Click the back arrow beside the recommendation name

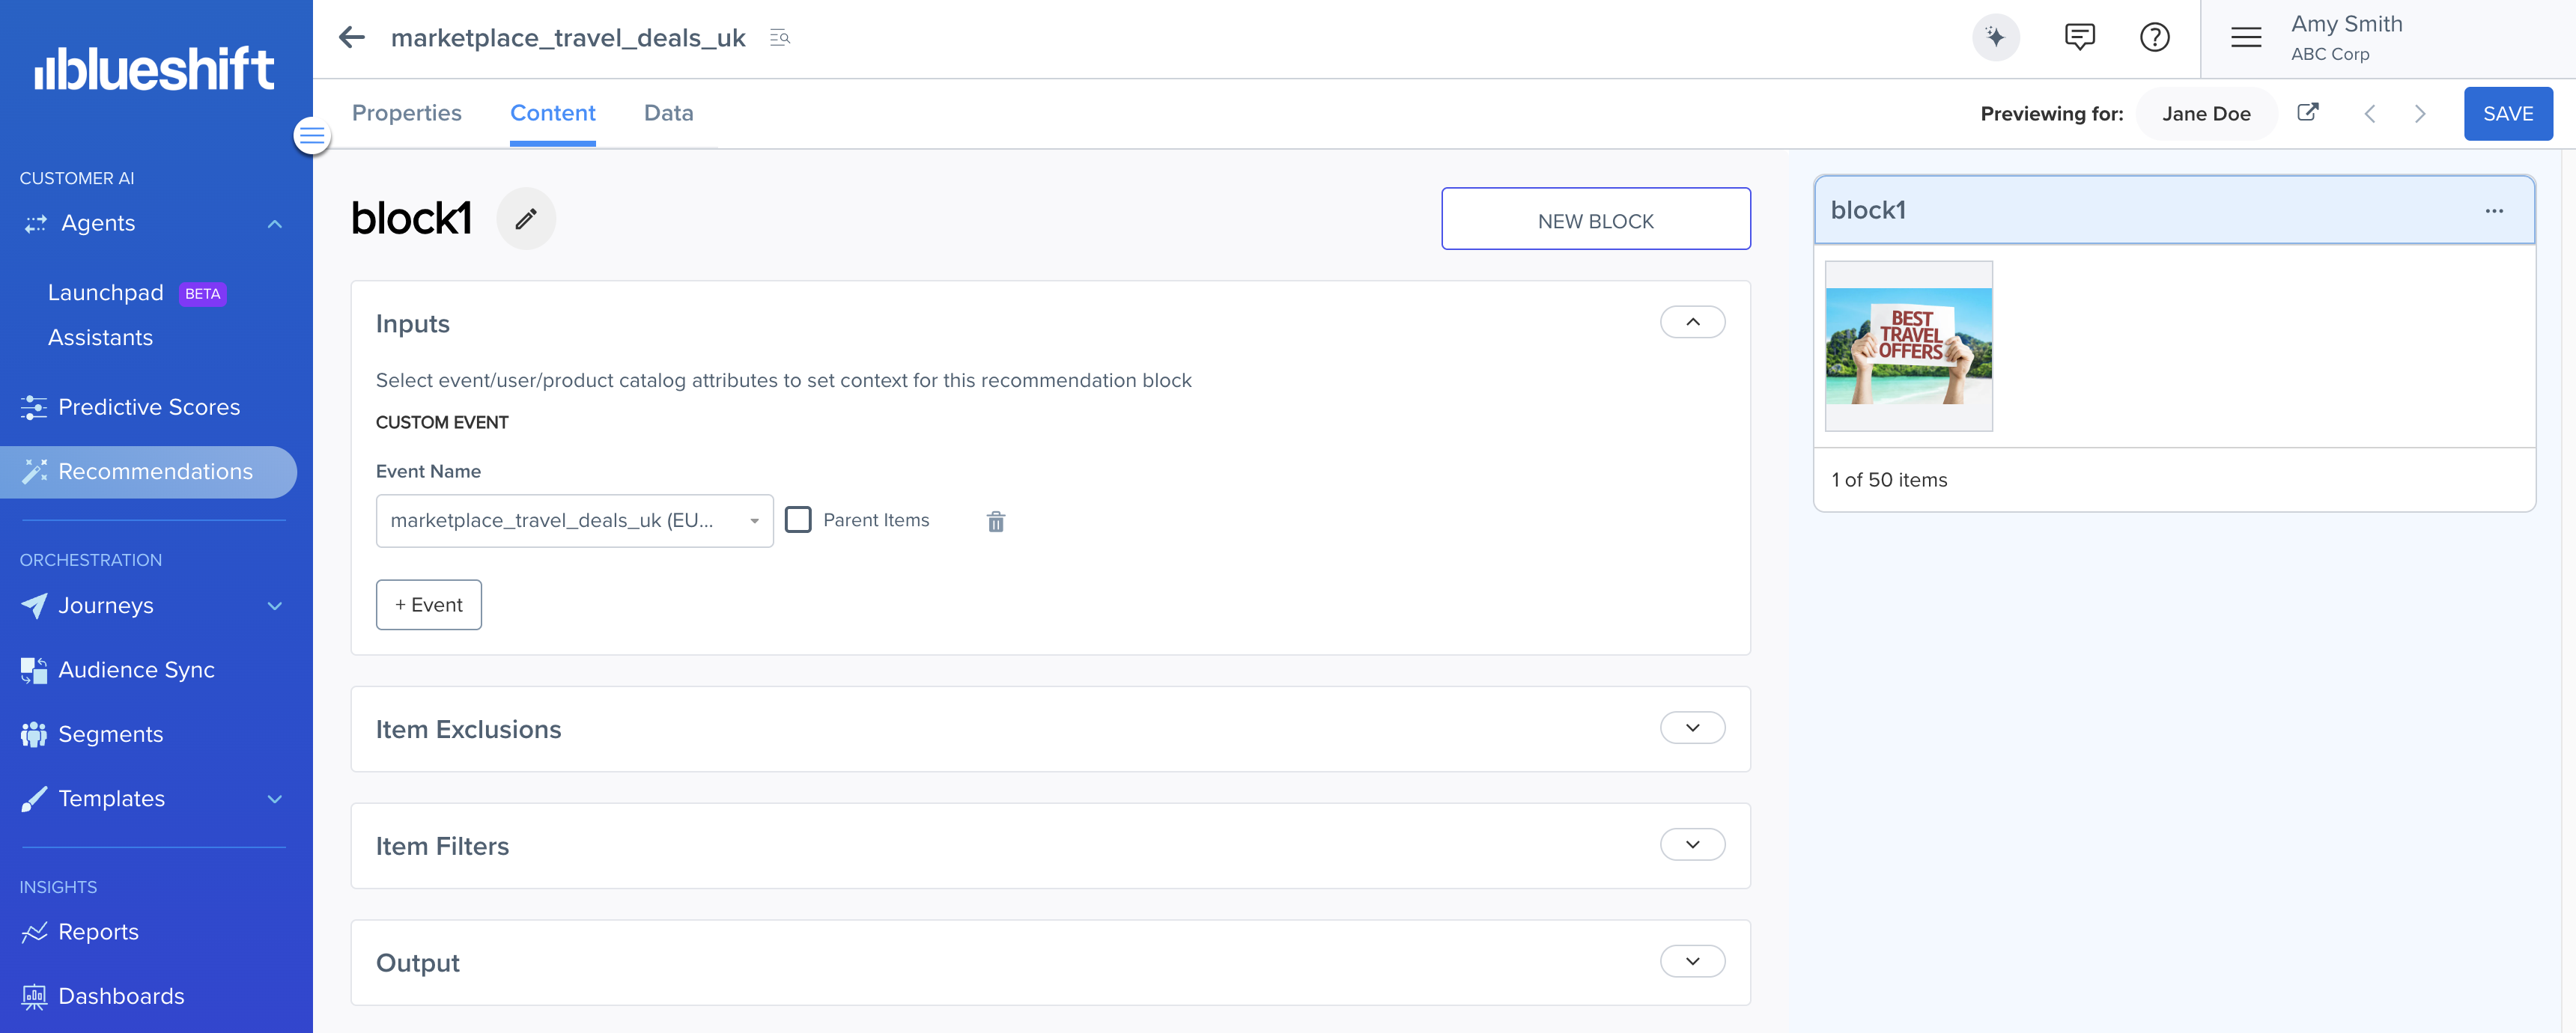click(351, 38)
